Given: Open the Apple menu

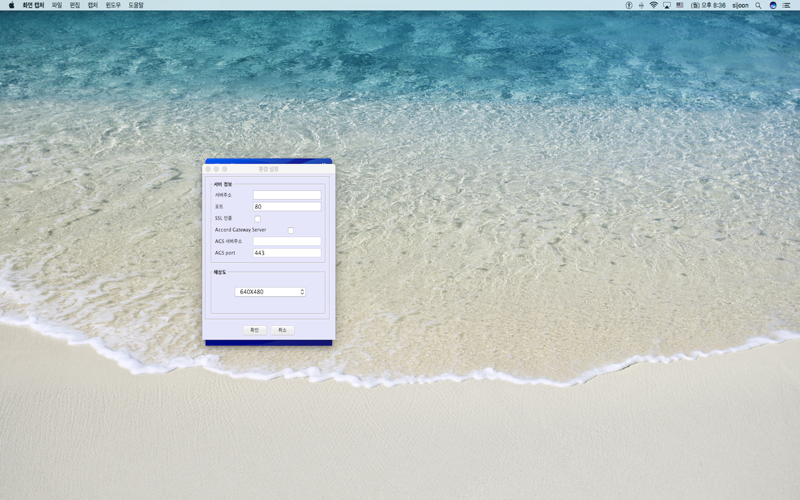Looking at the screenshot, I should (11, 5).
